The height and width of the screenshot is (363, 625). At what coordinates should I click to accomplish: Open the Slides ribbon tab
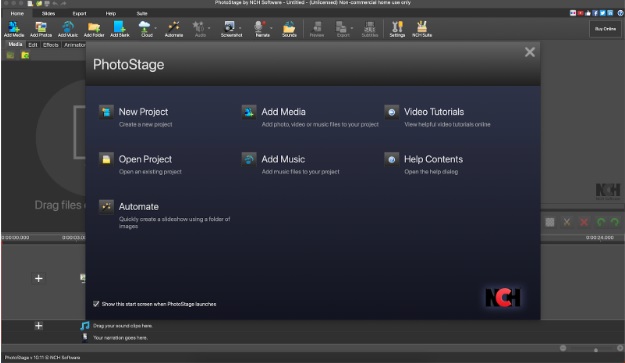(48, 13)
